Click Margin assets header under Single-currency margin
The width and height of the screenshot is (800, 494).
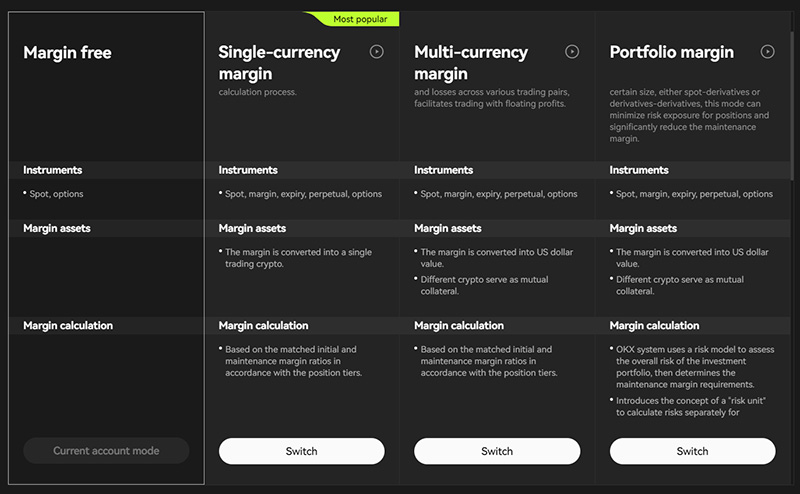[252, 229]
